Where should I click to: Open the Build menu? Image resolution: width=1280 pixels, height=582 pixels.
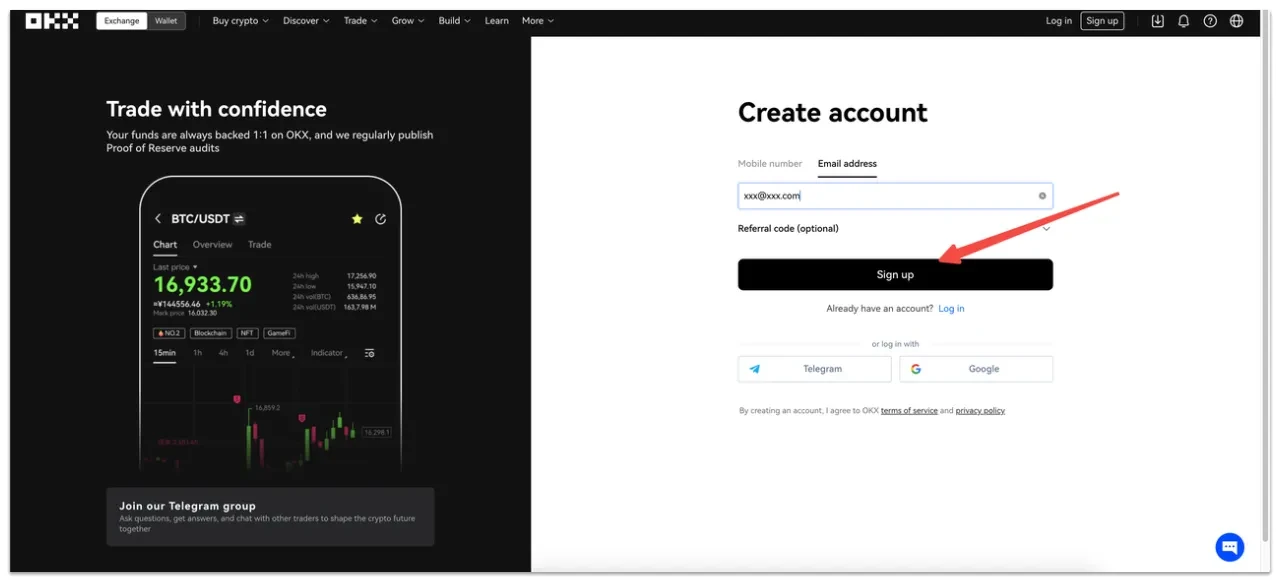[x=454, y=21]
